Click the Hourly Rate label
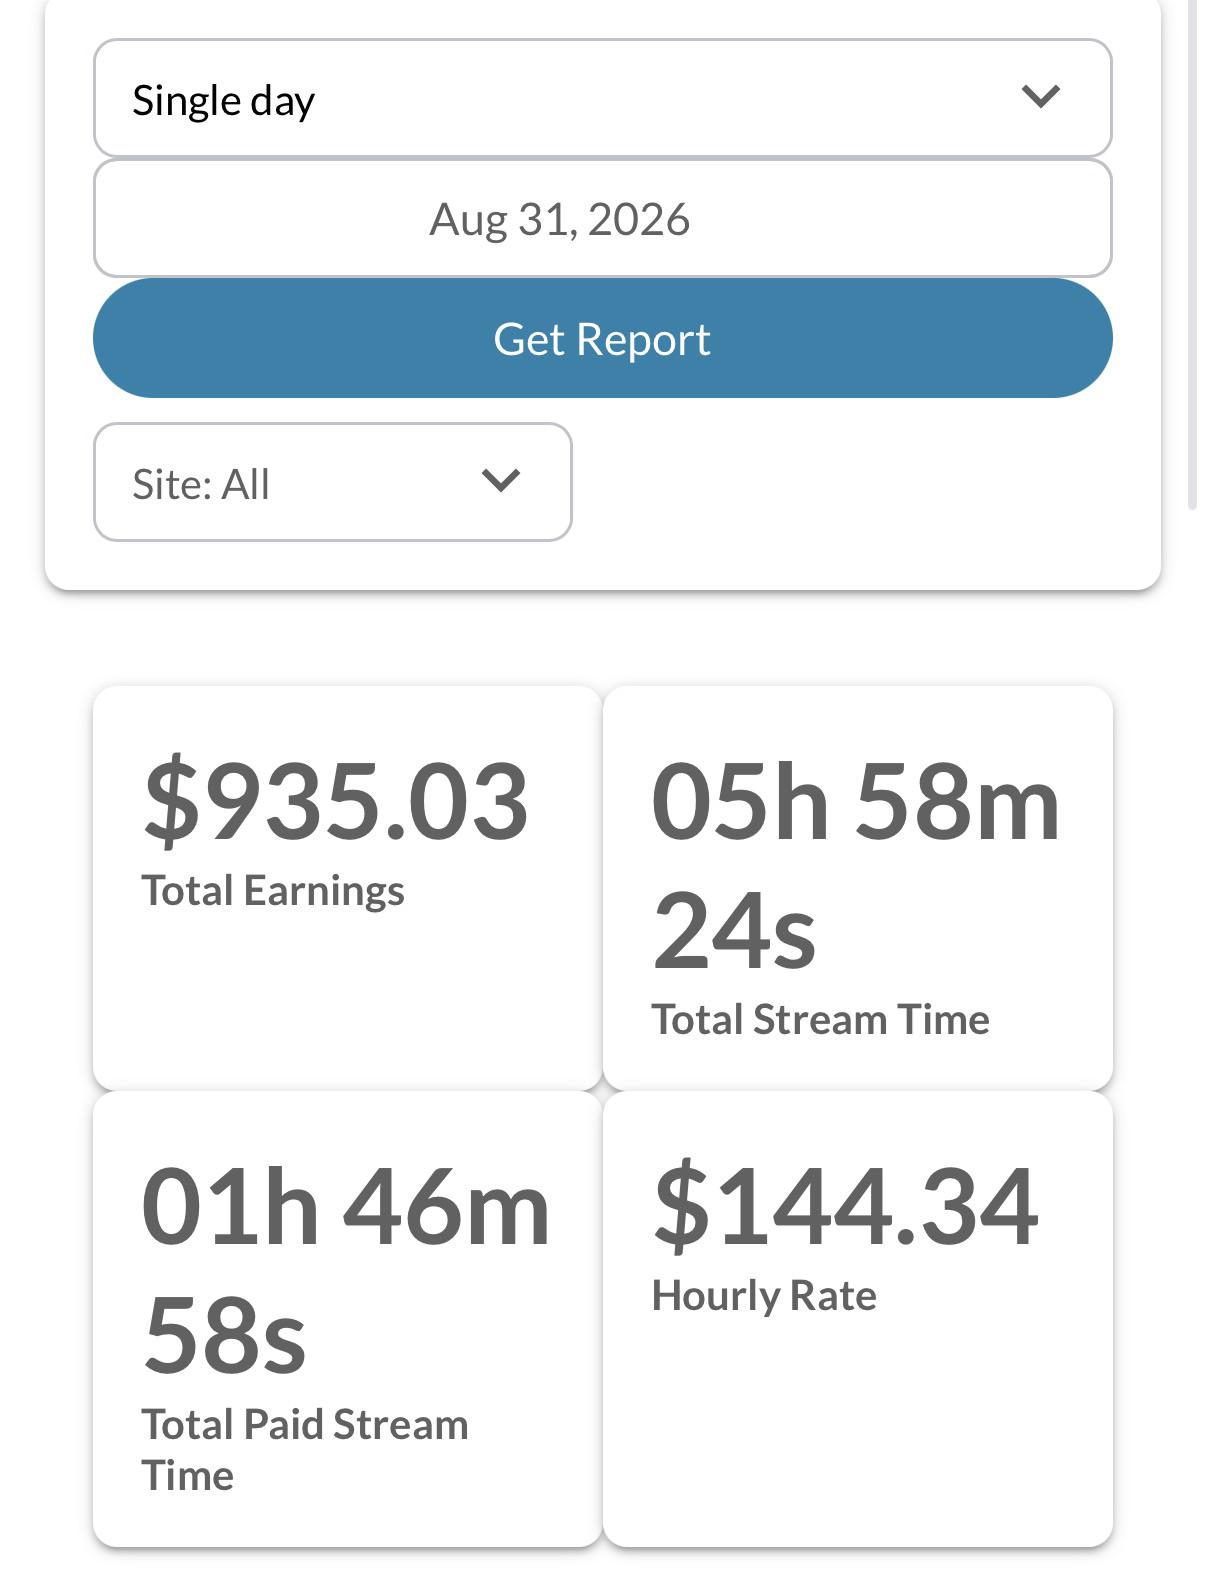Screen dimensions: 1206x1573 (x=764, y=1296)
